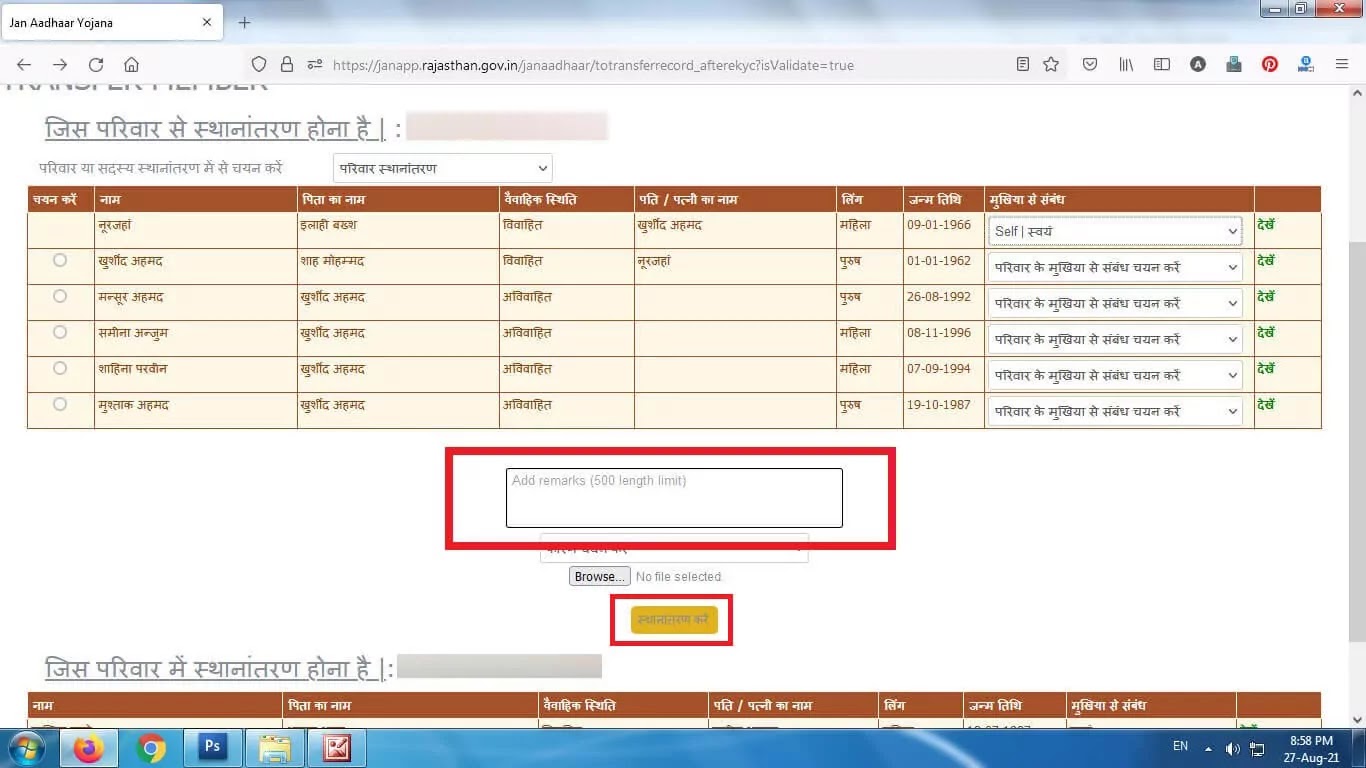1366x768 pixels.
Task: Go forward to the next page
Action: coord(60,65)
